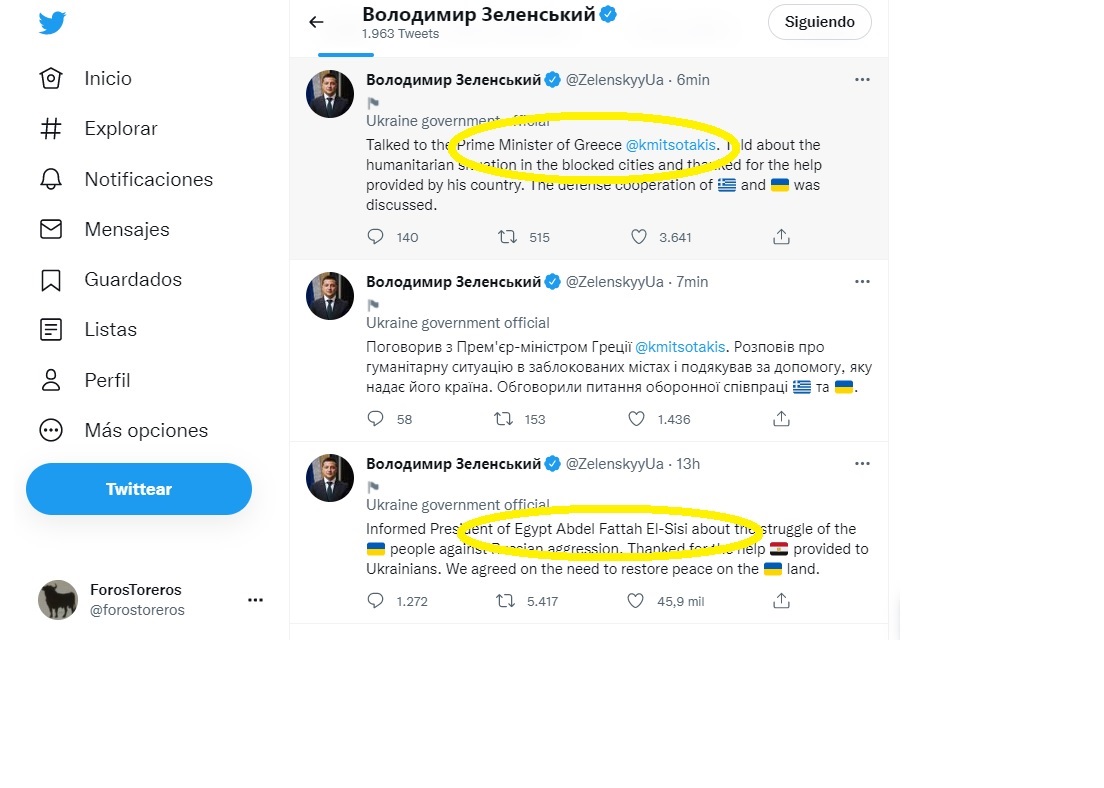Share the English tweet about Greece
The width and height of the screenshot is (1104, 788).
(x=782, y=237)
